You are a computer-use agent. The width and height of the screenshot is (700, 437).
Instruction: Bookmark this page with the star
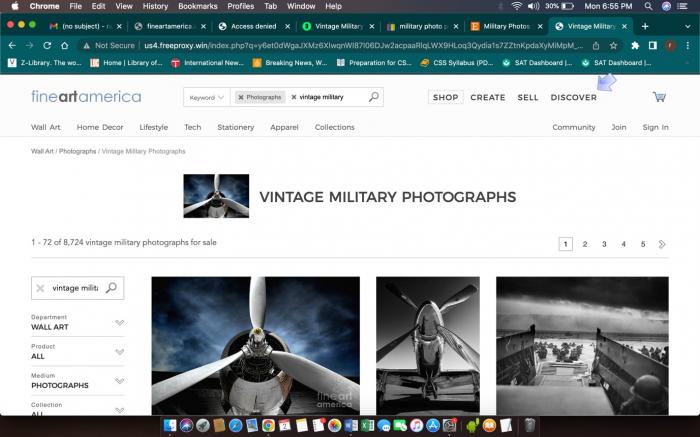[x=613, y=46]
